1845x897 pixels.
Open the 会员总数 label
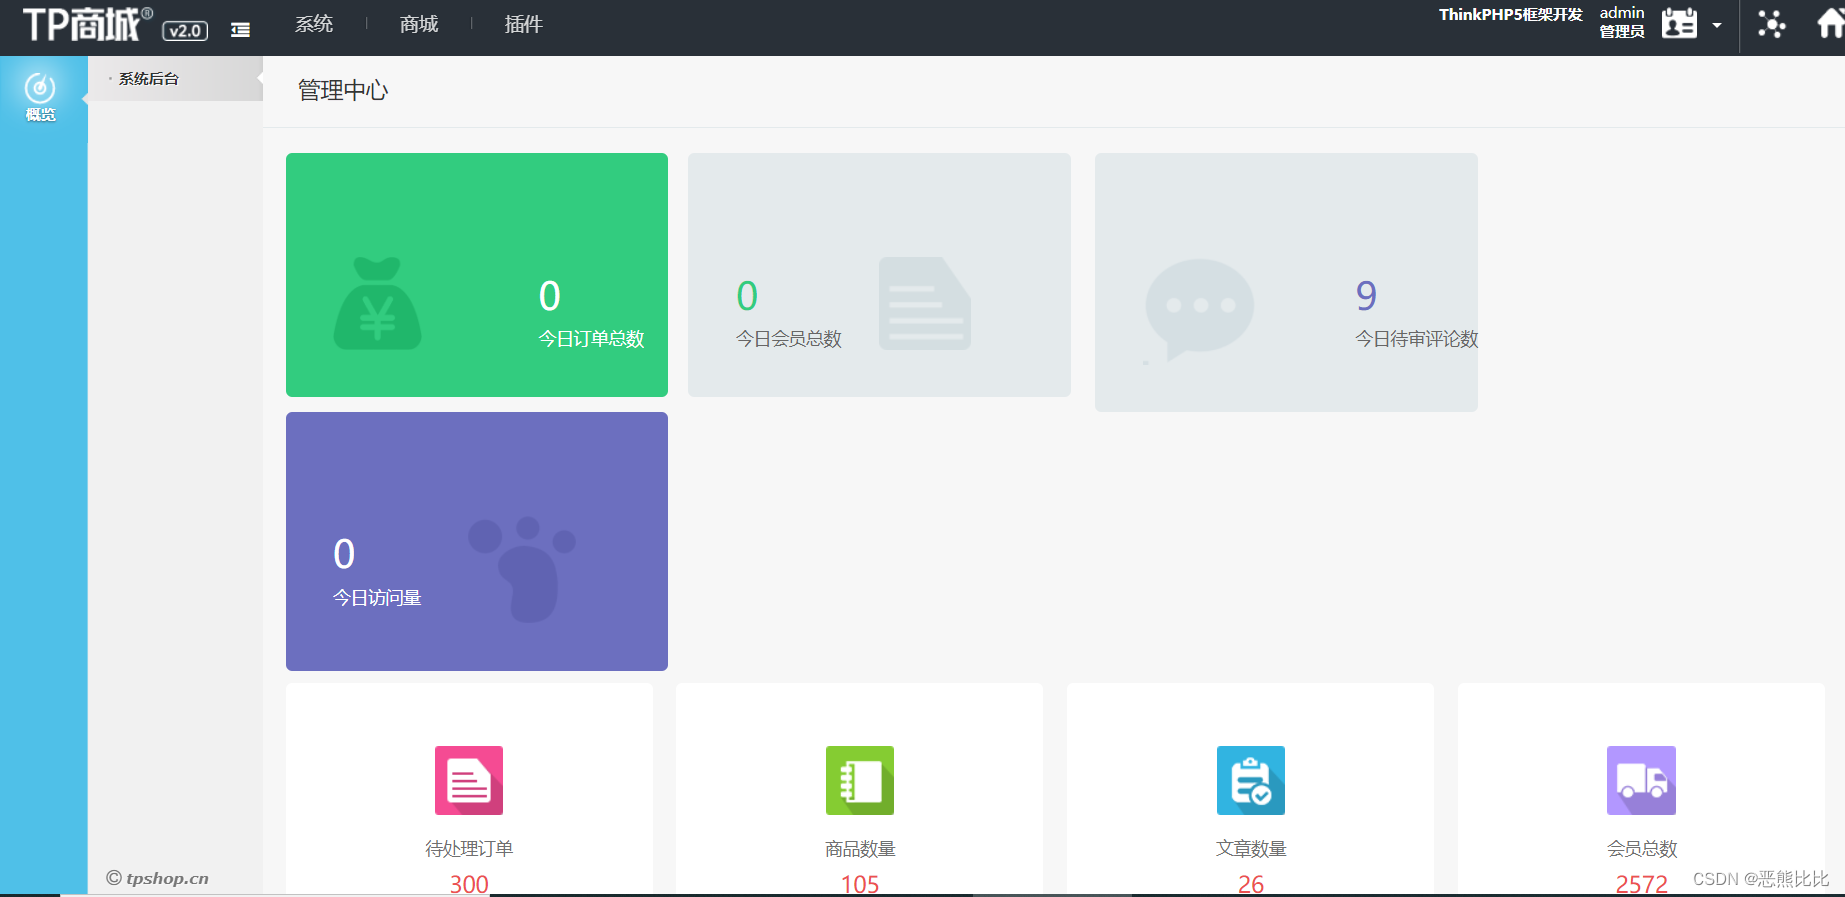1642,849
